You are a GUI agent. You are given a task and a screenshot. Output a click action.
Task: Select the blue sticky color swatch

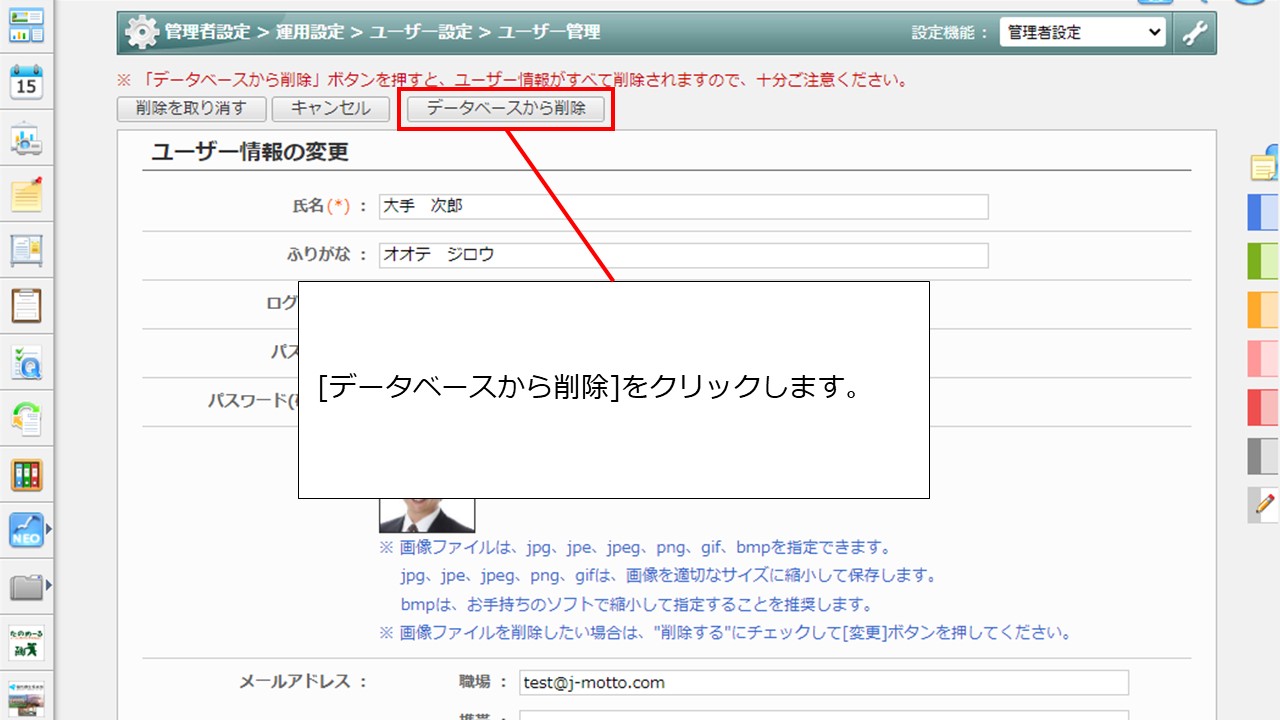pyautogui.click(x=1264, y=212)
